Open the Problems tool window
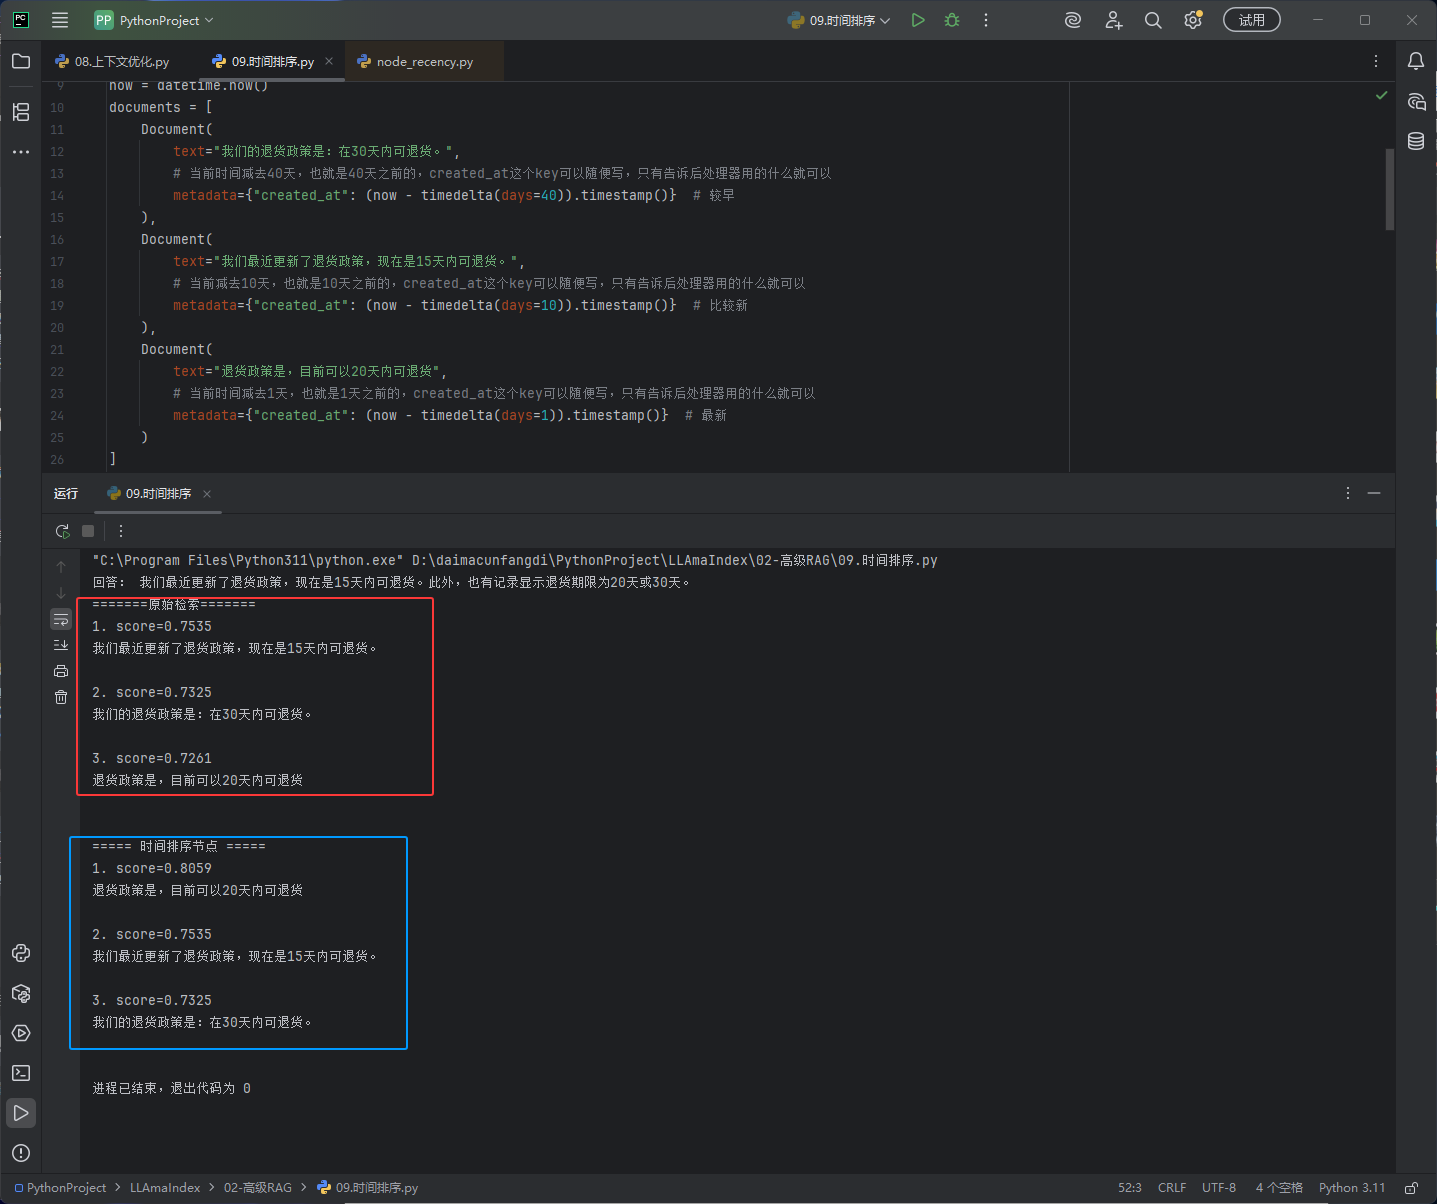 21,1153
